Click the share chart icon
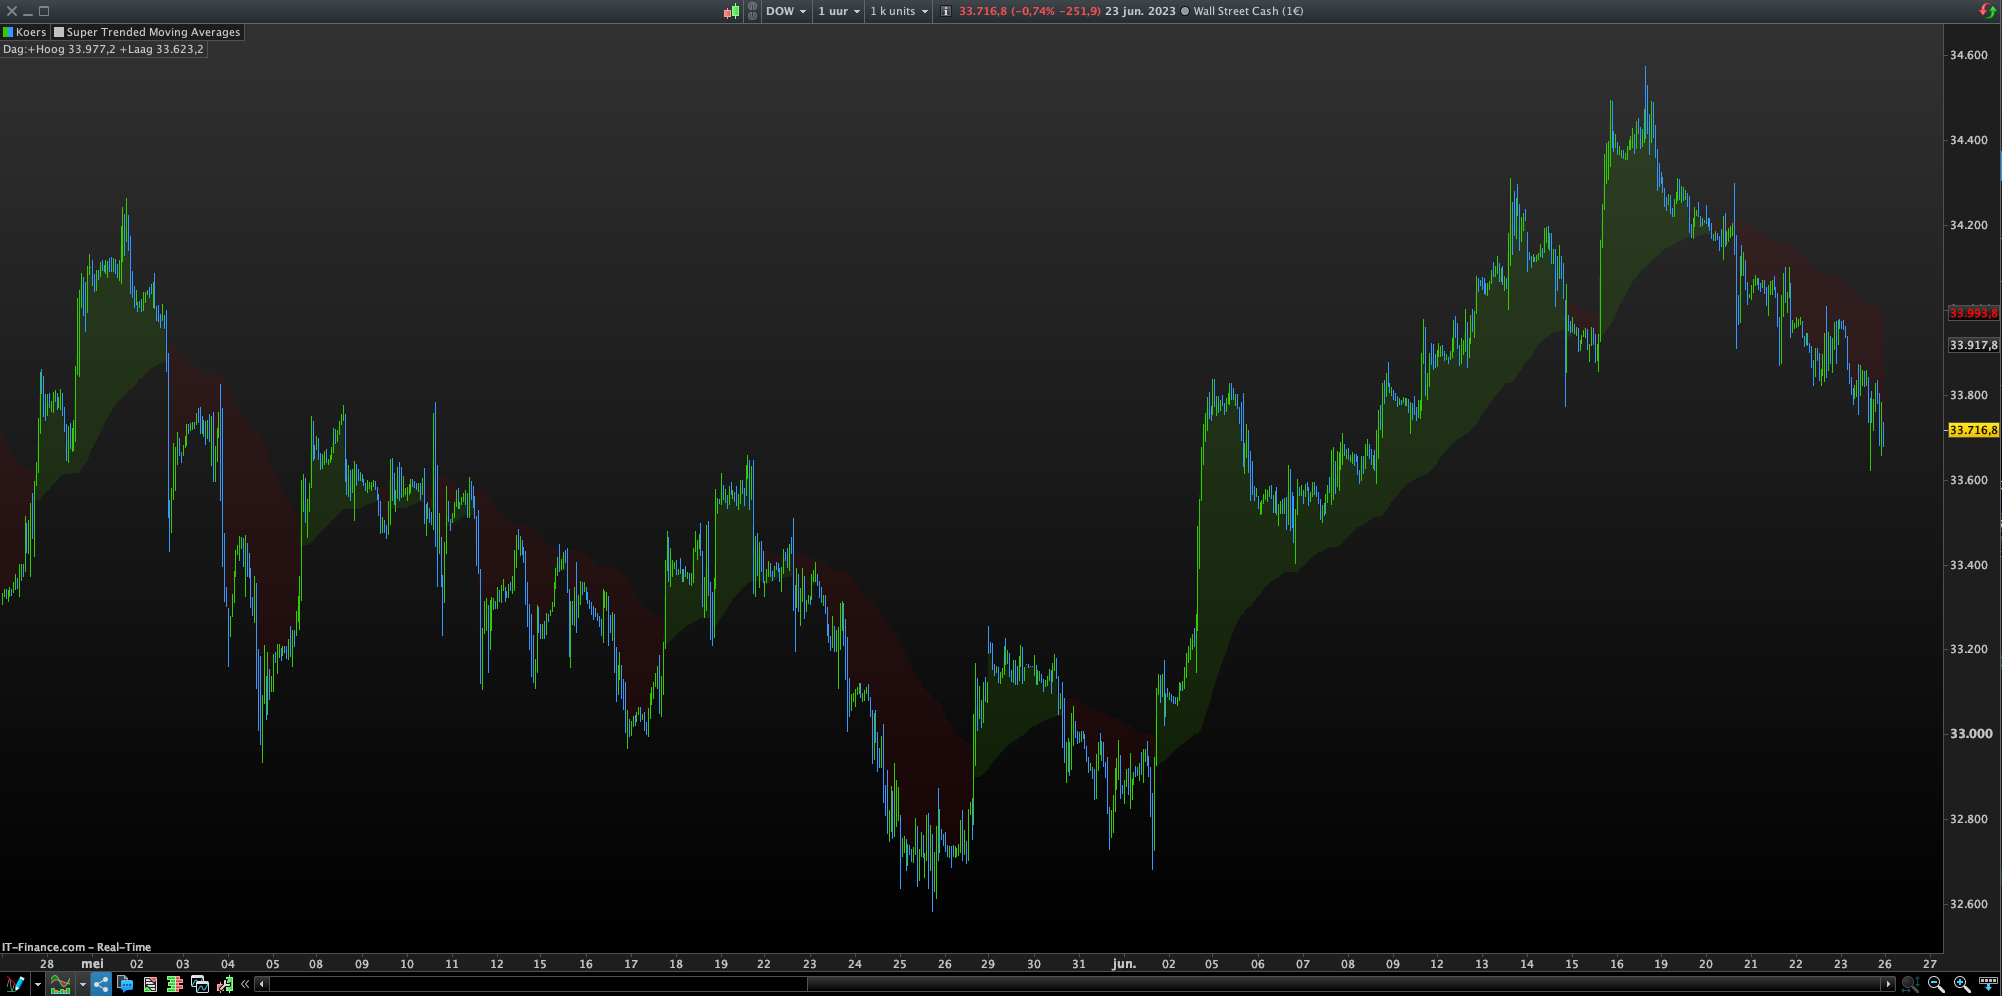The image size is (2002, 996). [x=101, y=984]
